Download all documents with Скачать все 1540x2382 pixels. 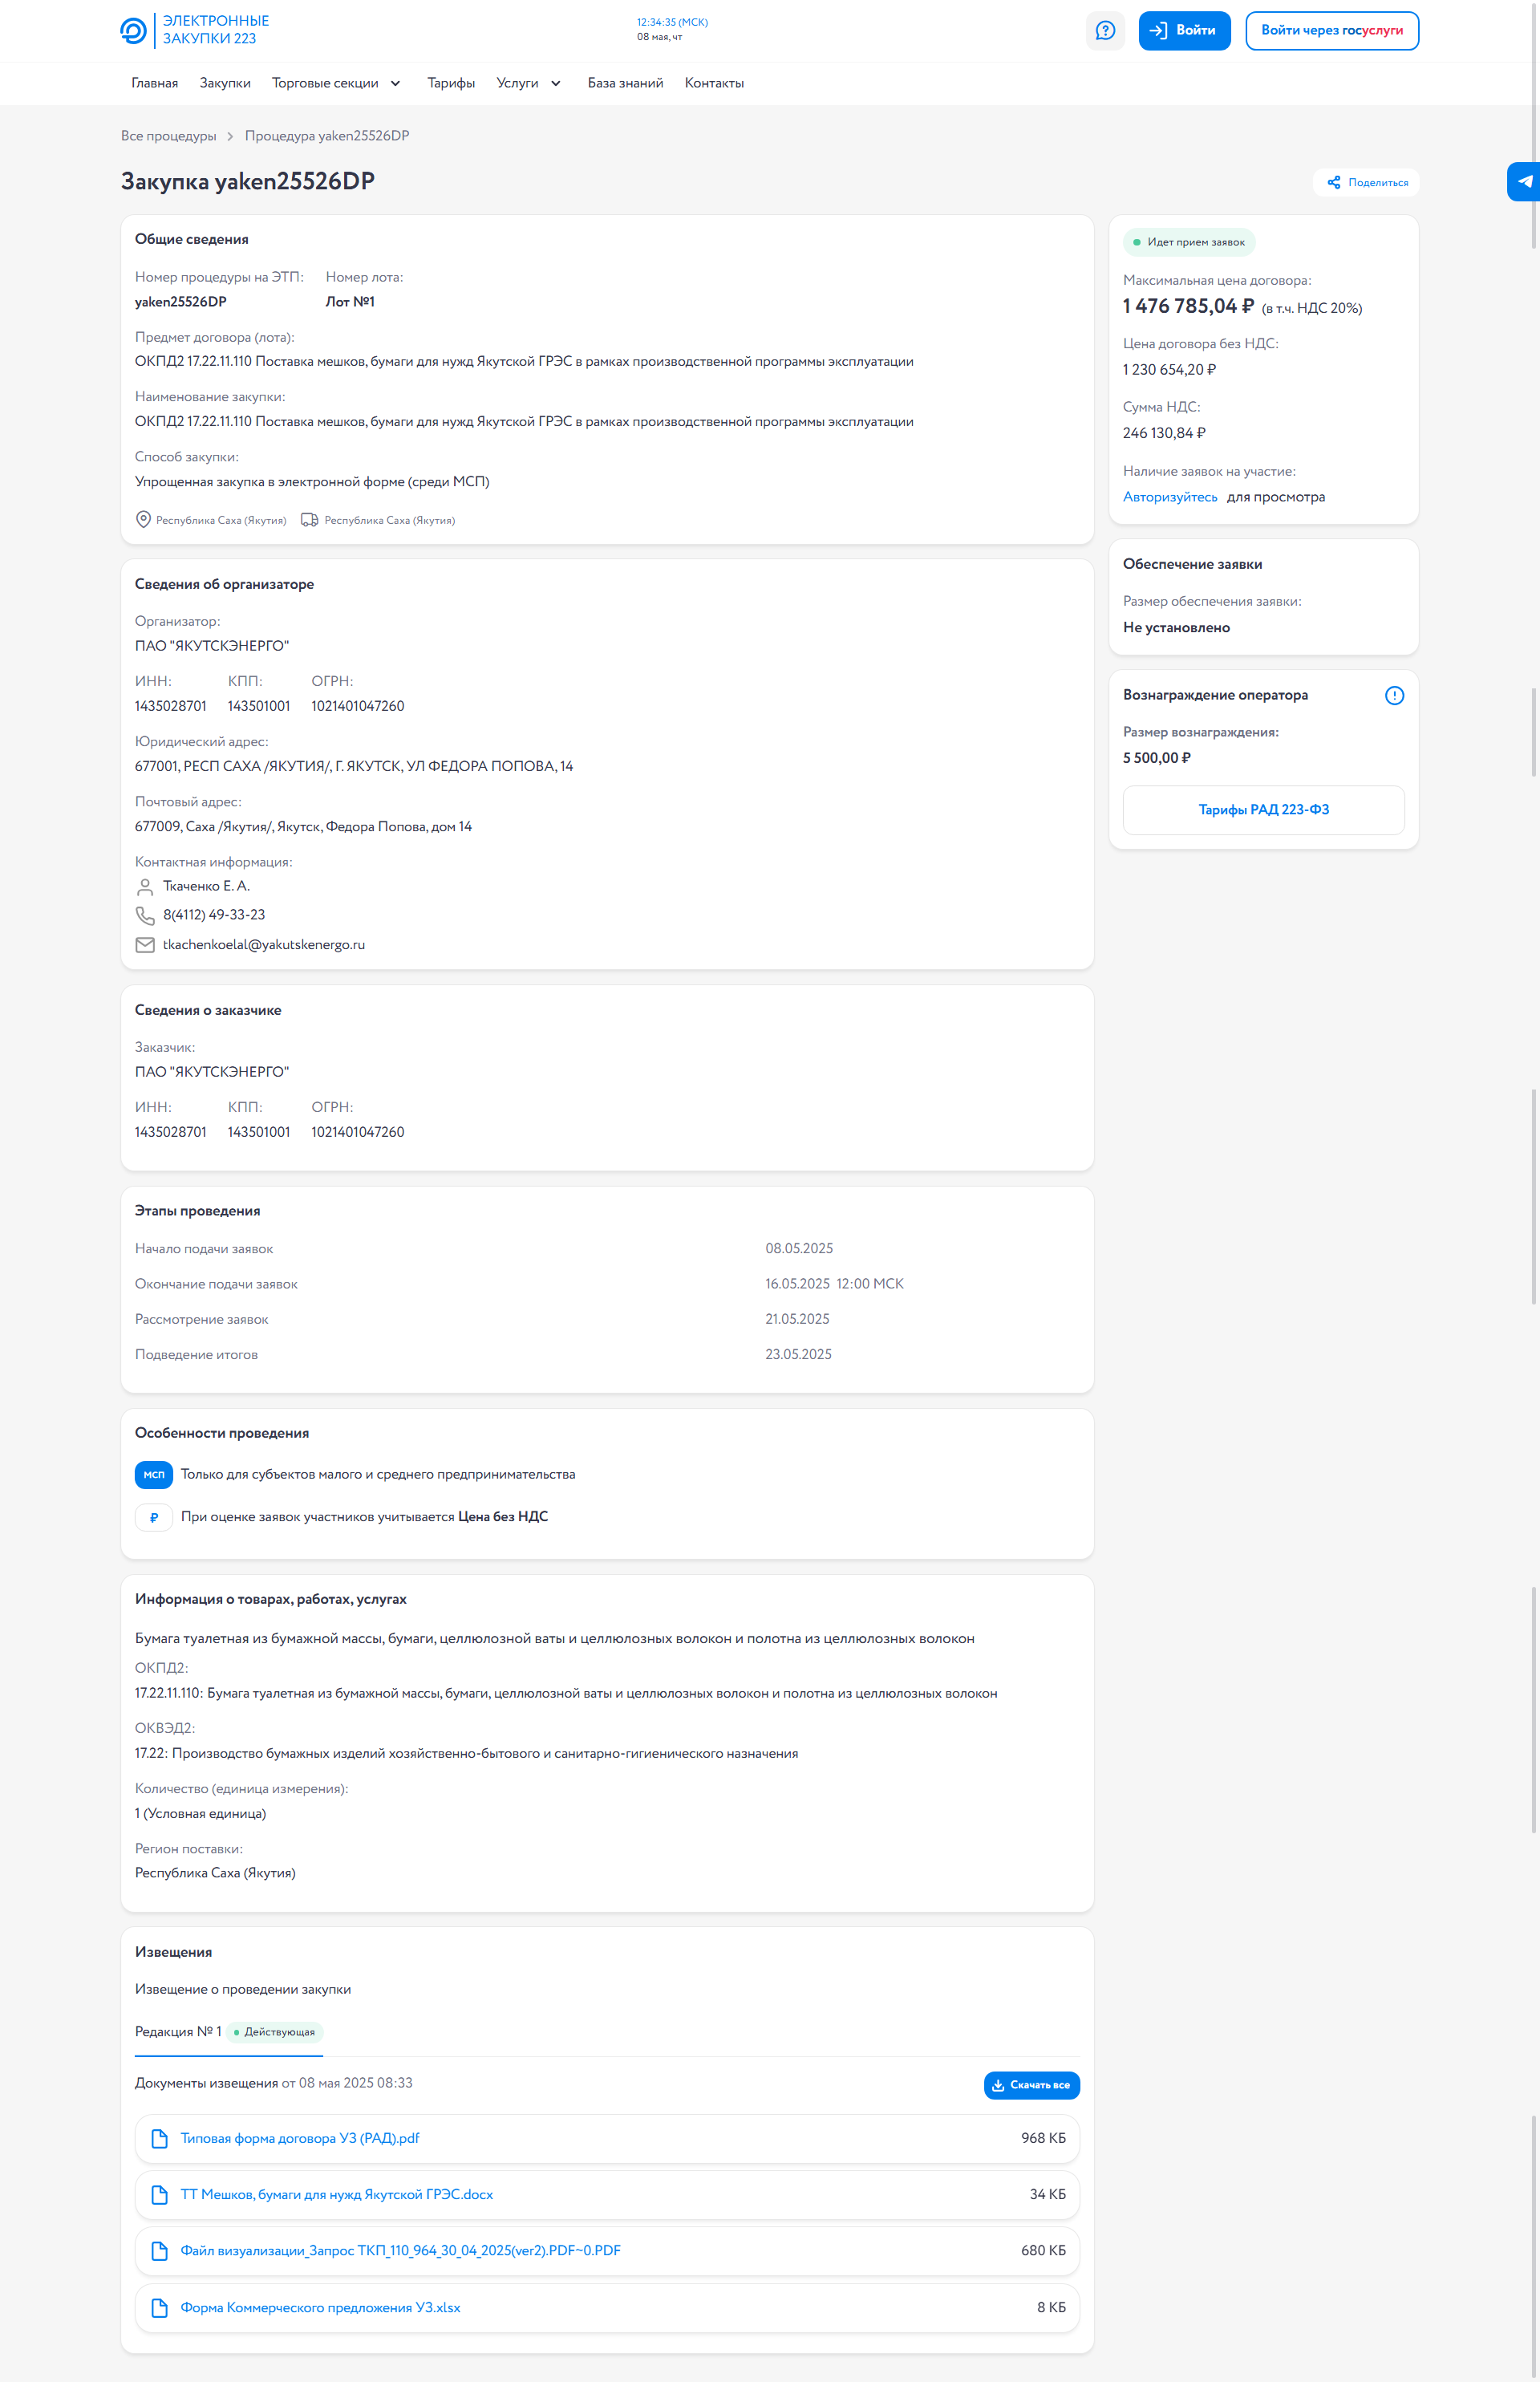tap(1031, 2085)
